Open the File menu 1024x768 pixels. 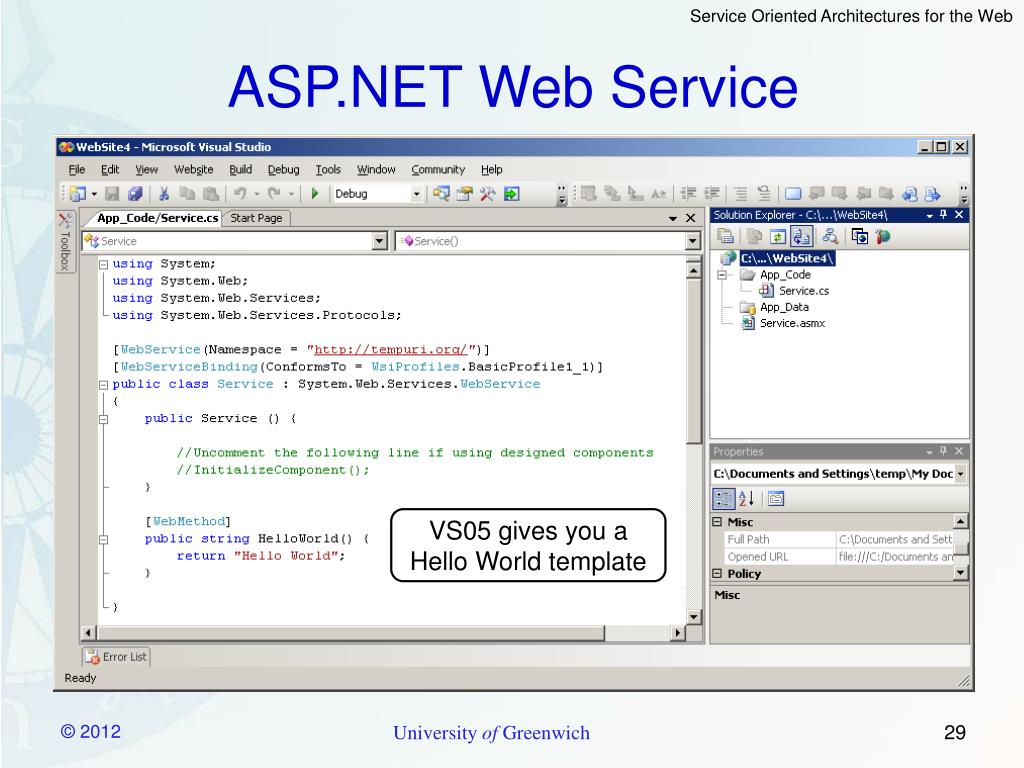tap(76, 170)
